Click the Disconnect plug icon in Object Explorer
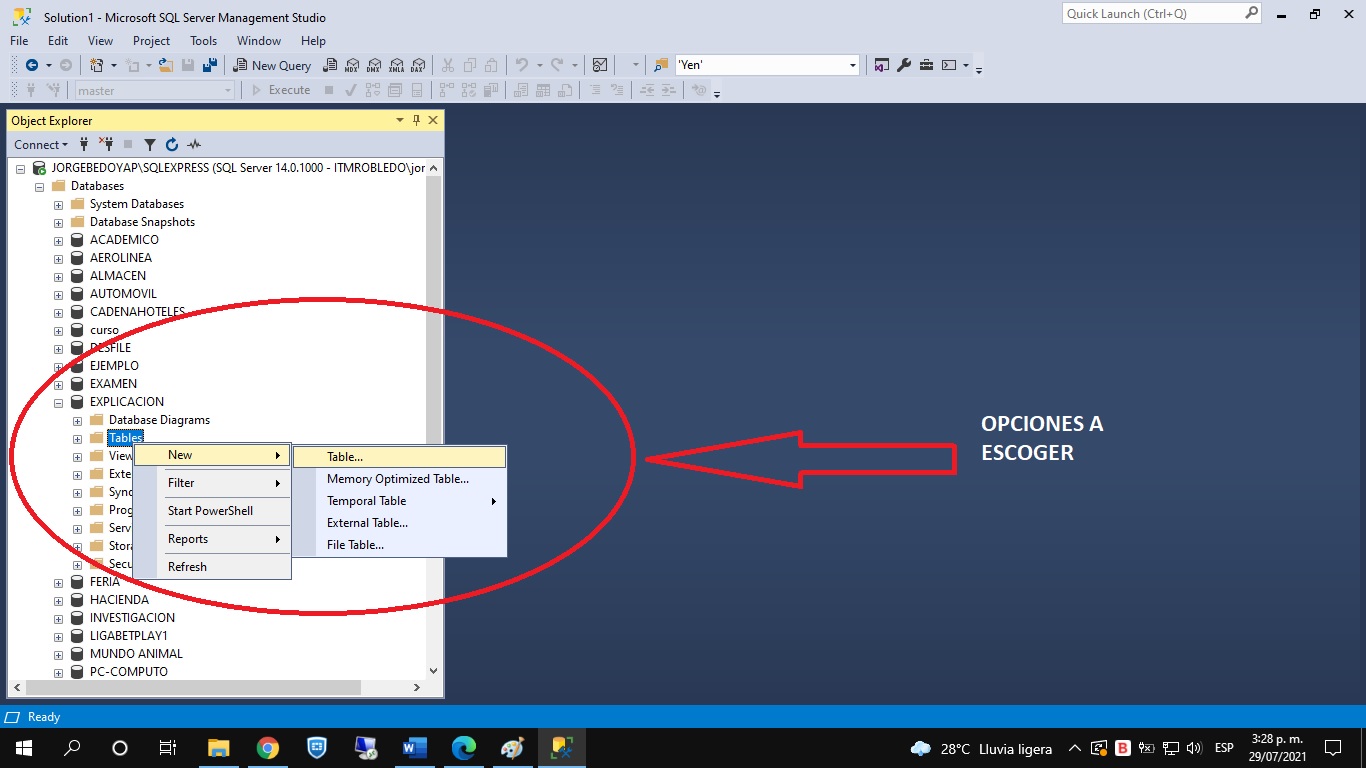The height and width of the screenshot is (768, 1366). coord(106,144)
